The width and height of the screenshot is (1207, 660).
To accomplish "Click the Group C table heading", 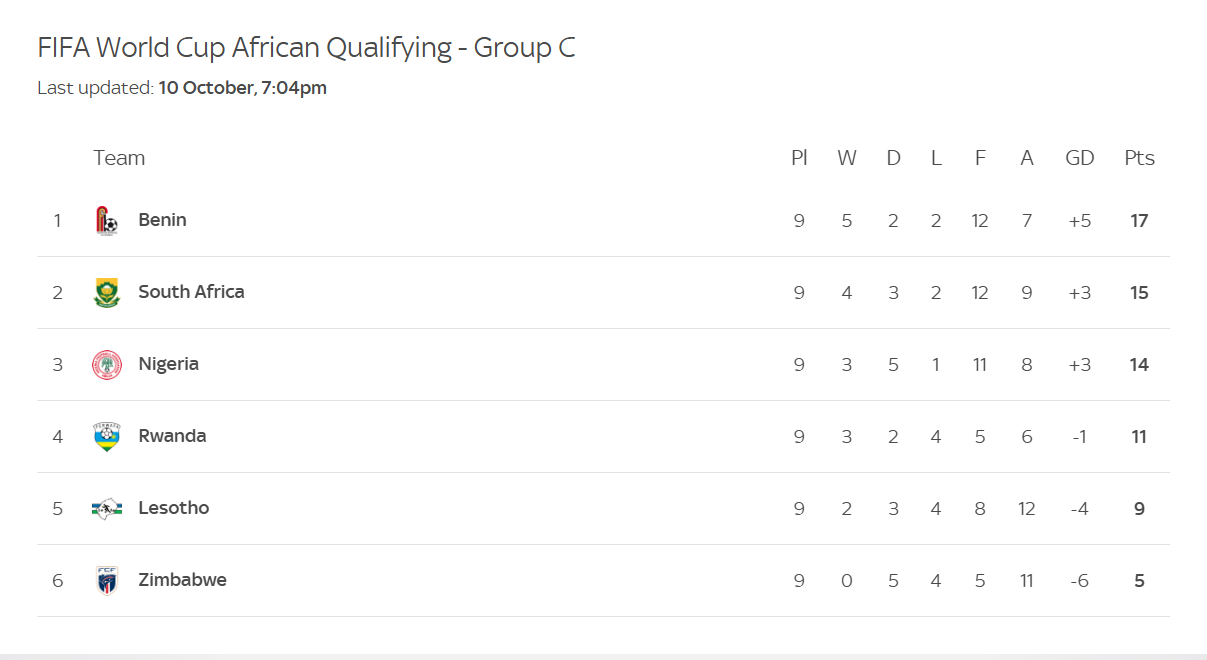I will click(306, 48).
